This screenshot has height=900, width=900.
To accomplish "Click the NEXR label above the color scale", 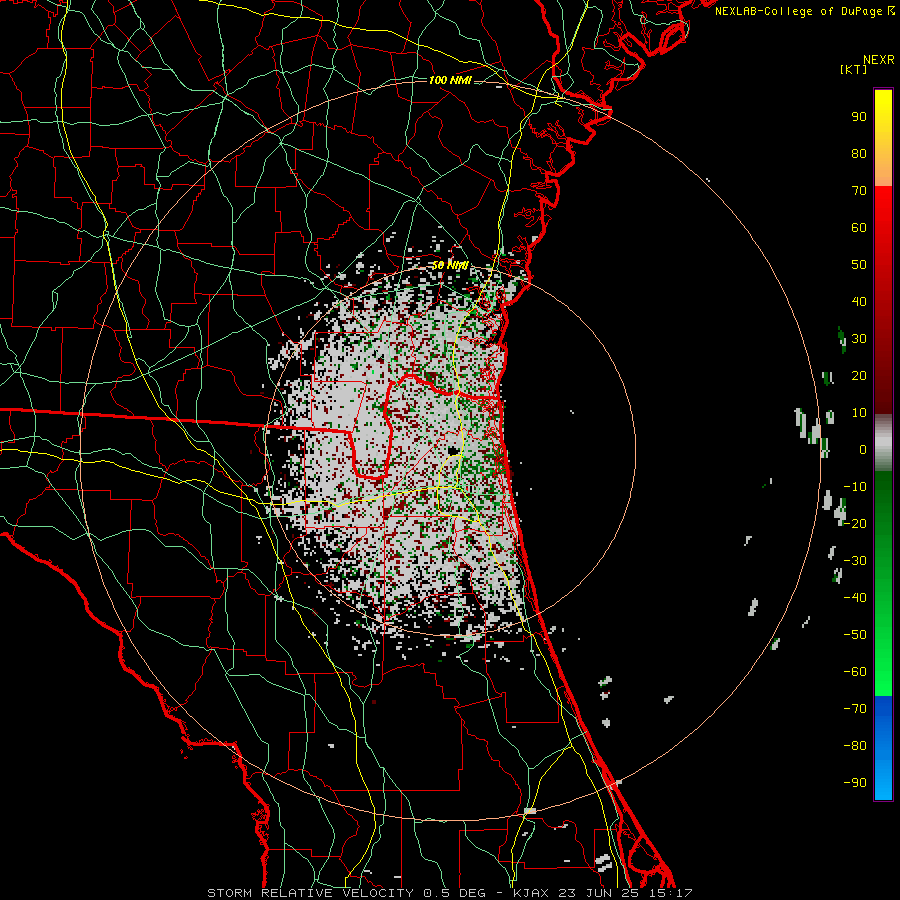I will (878, 60).
